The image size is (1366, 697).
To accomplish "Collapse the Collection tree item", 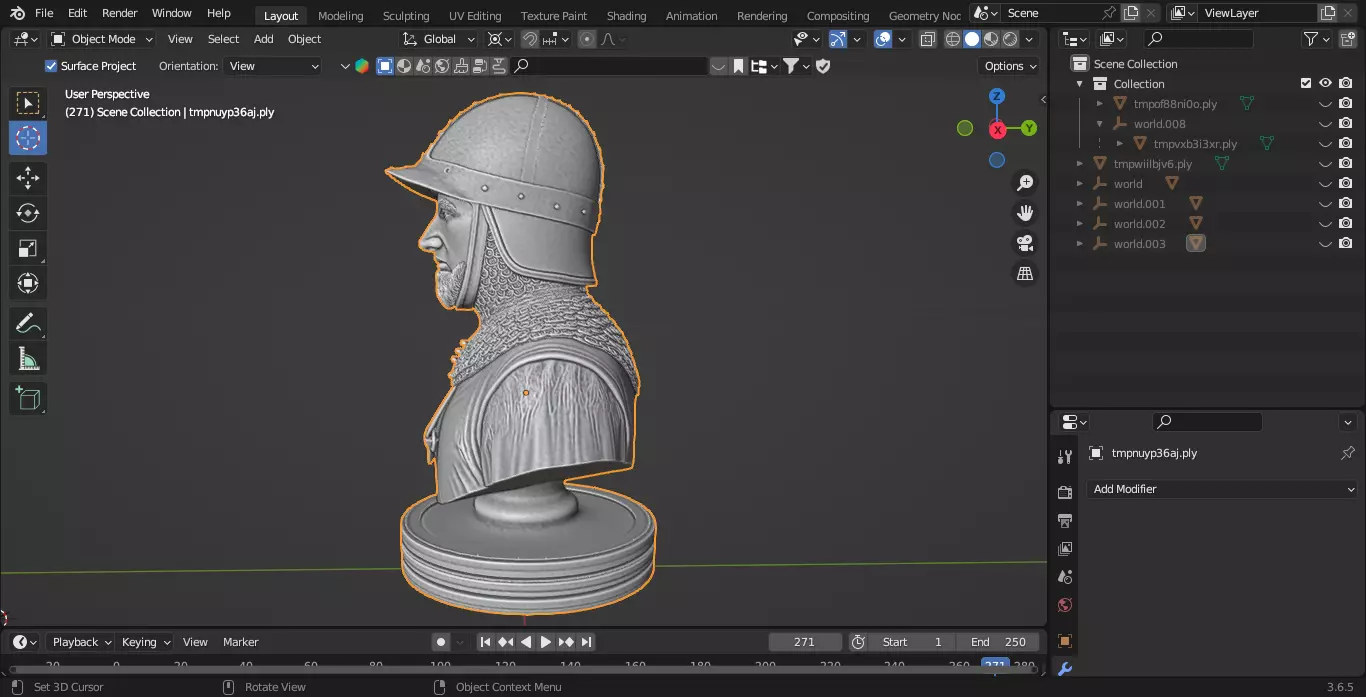I will pyautogui.click(x=1080, y=84).
